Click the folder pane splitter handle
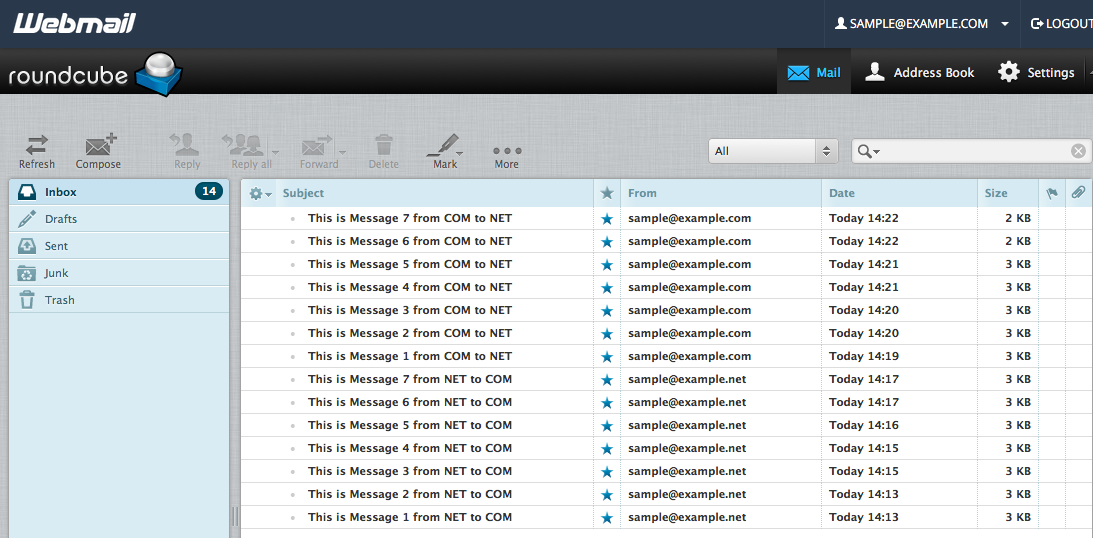Viewport: 1093px width, 538px height. [235, 516]
